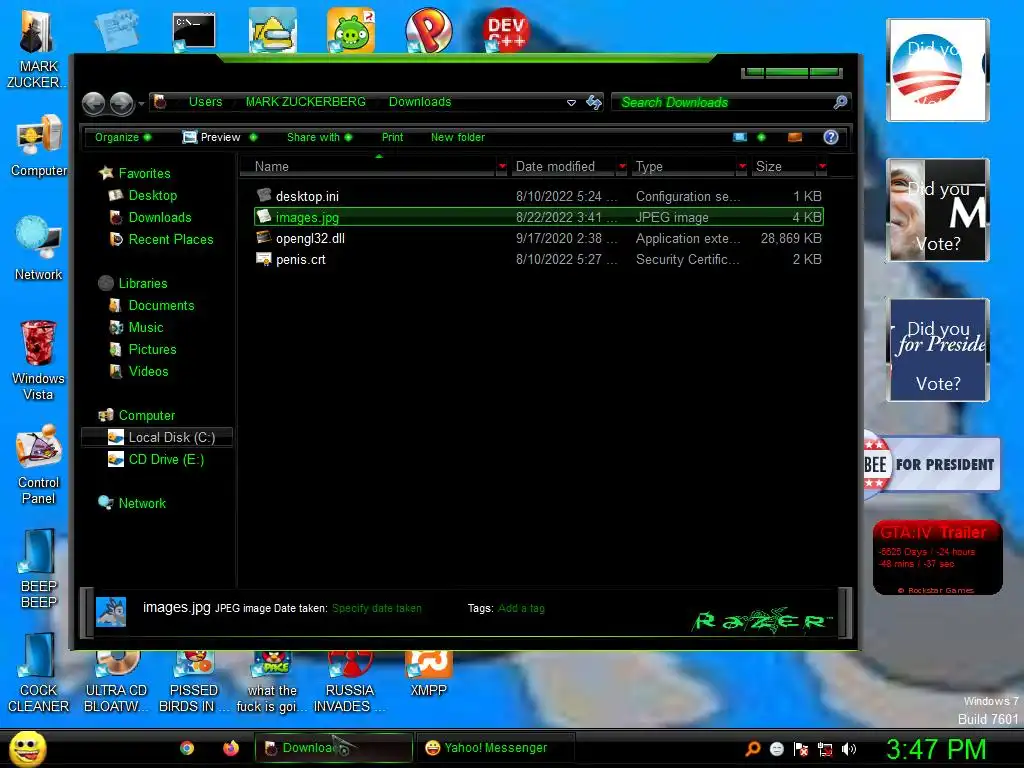Select the opengl32.dll file
The height and width of the screenshot is (768, 1024).
click(539, 238)
